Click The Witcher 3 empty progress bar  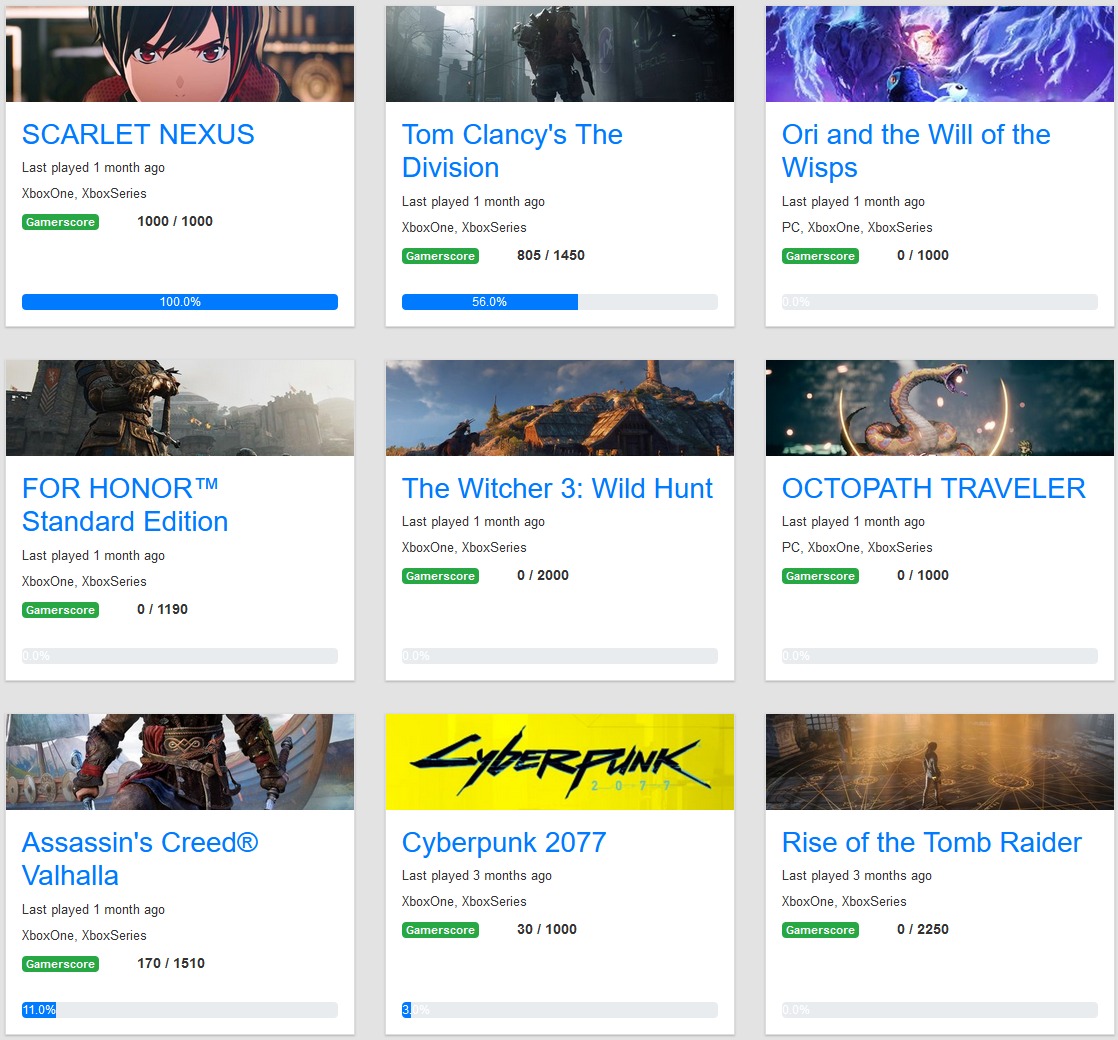pos(560,656)
